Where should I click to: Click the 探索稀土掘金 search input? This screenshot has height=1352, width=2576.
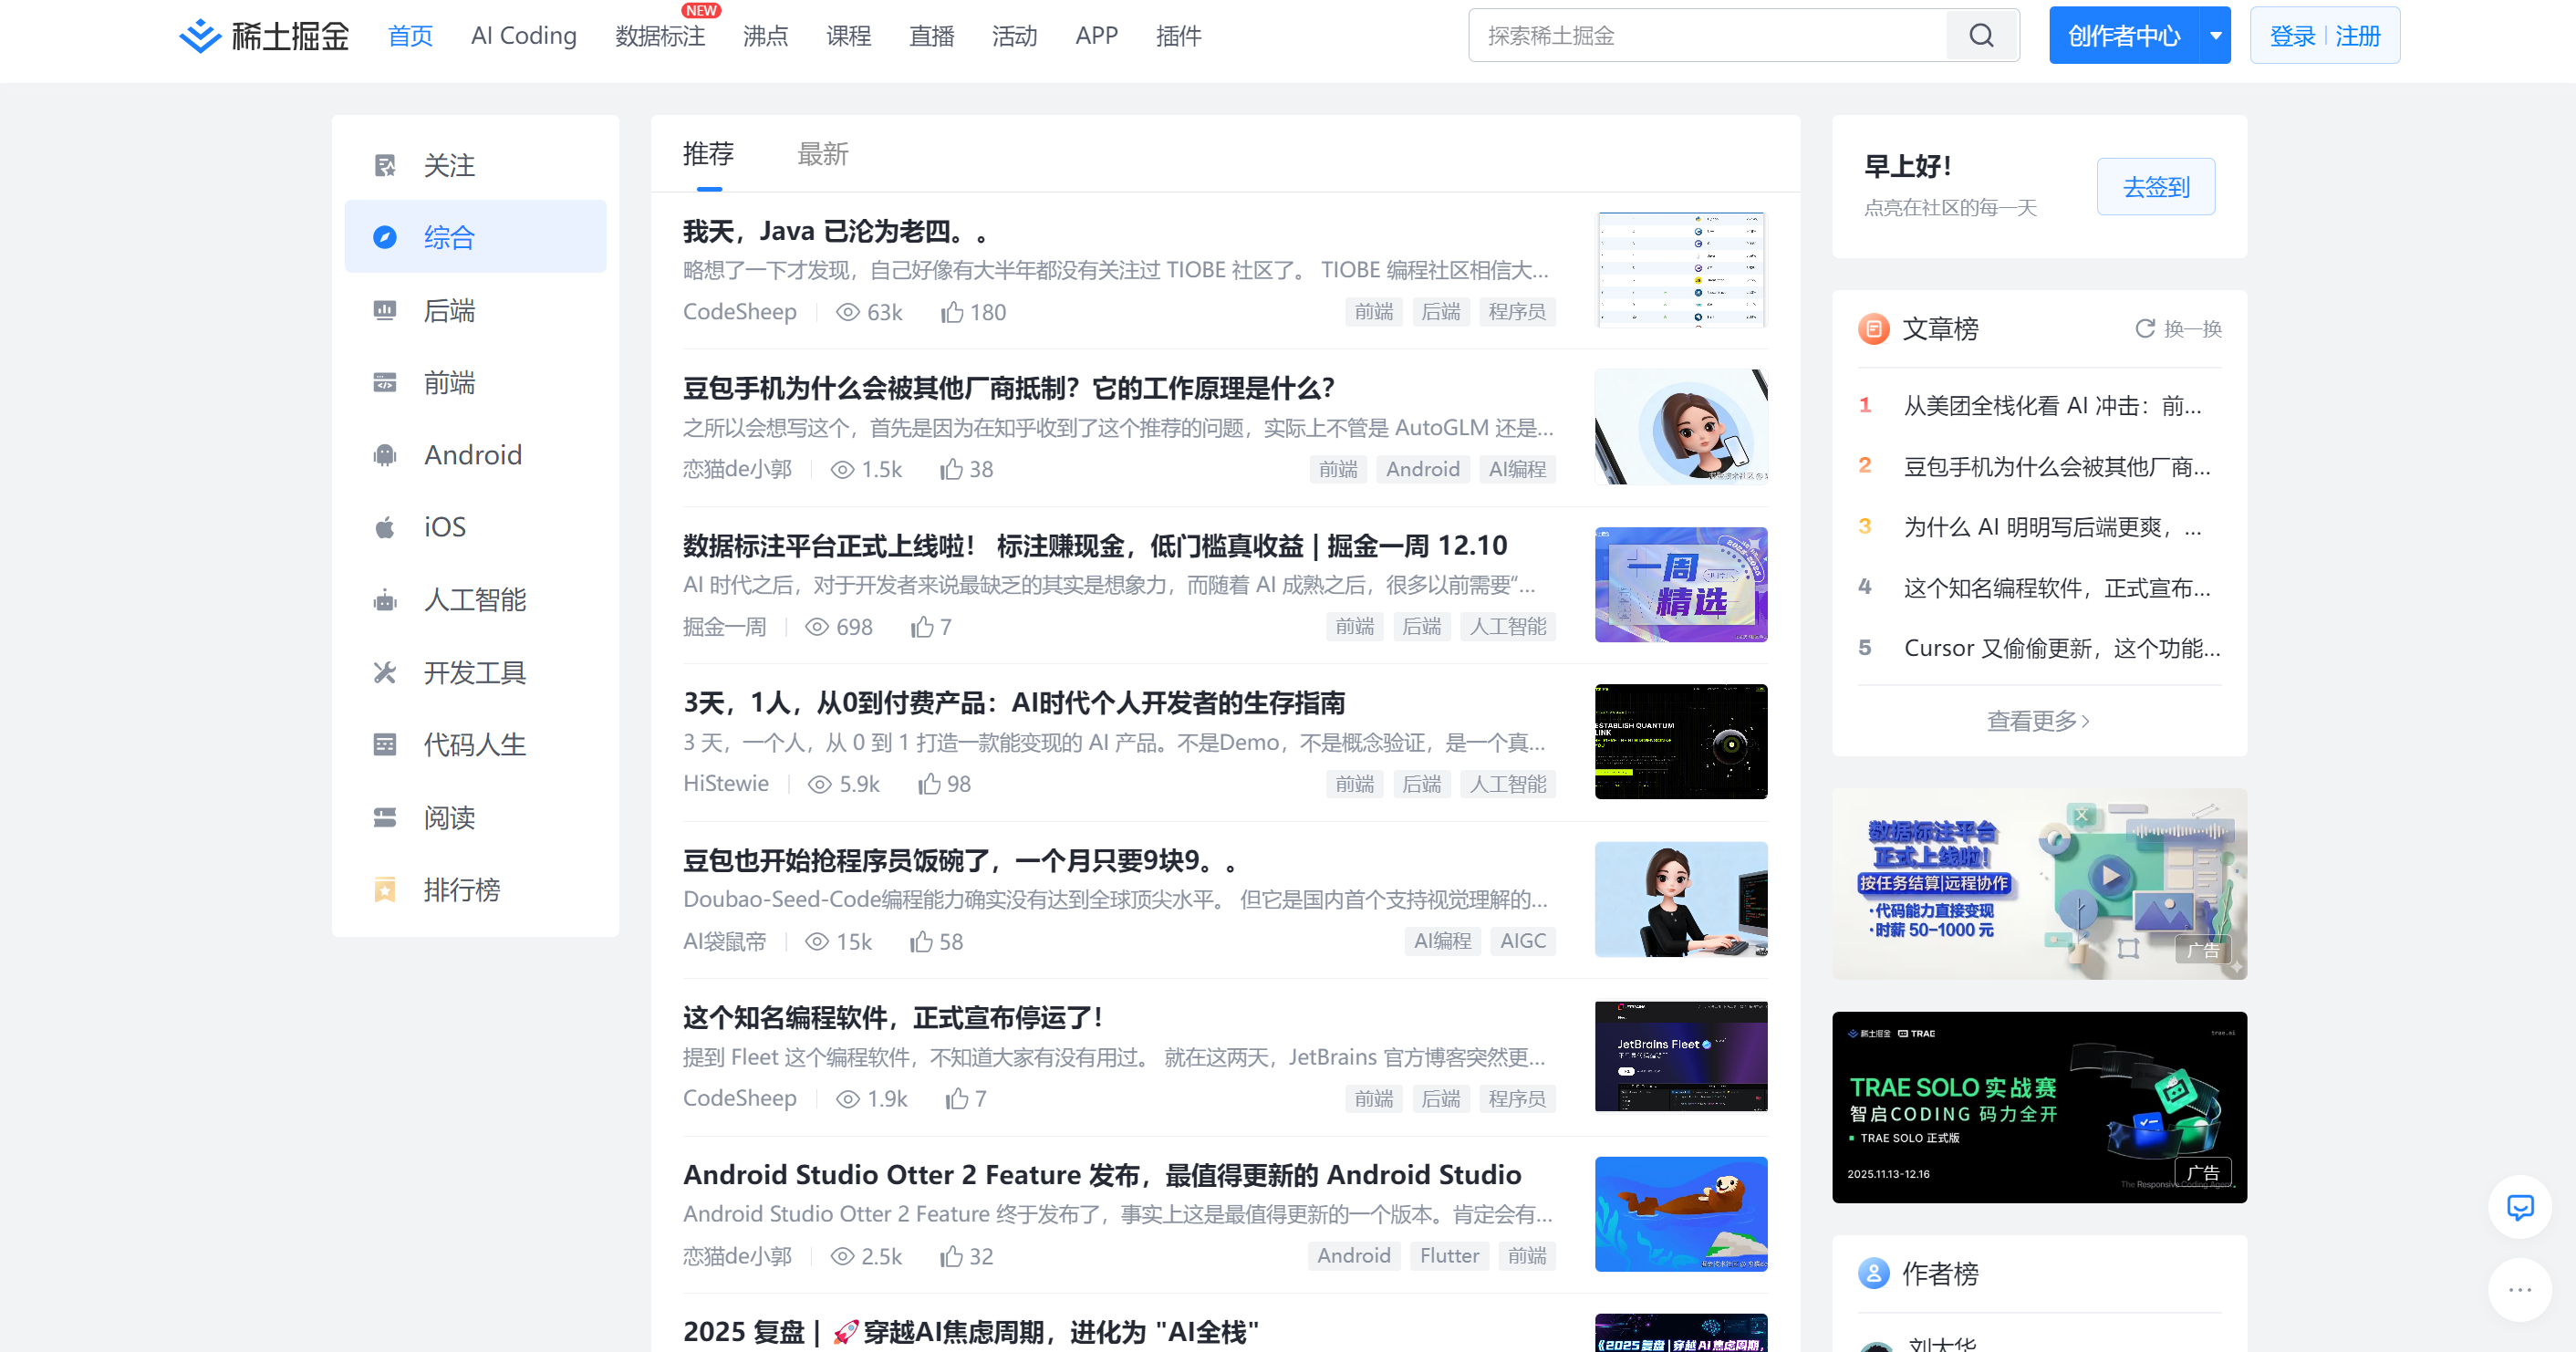[x=1700, y=35]
